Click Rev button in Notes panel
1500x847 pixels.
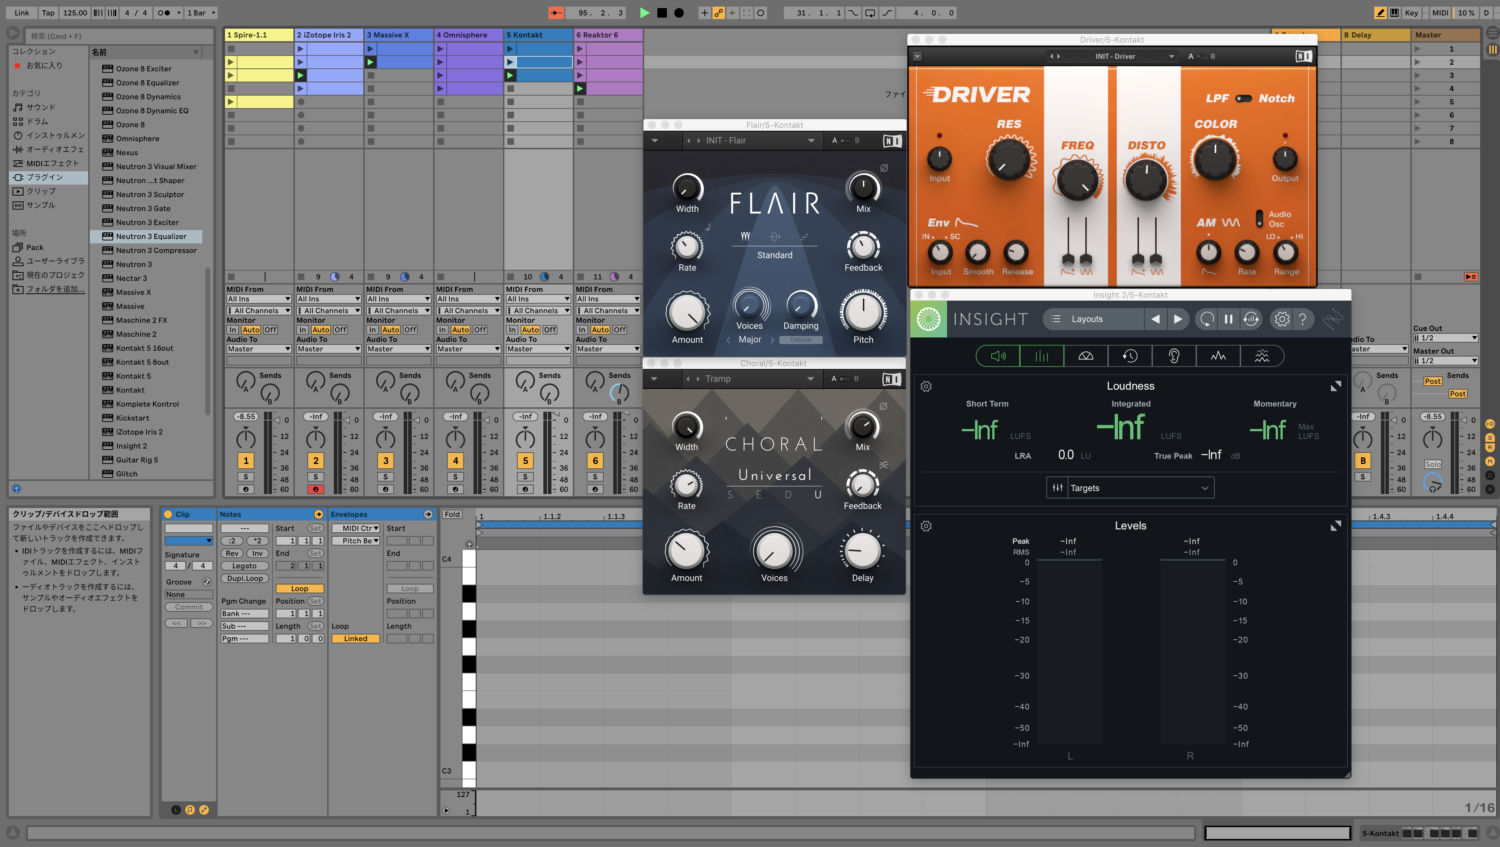[x=232, y=553]
